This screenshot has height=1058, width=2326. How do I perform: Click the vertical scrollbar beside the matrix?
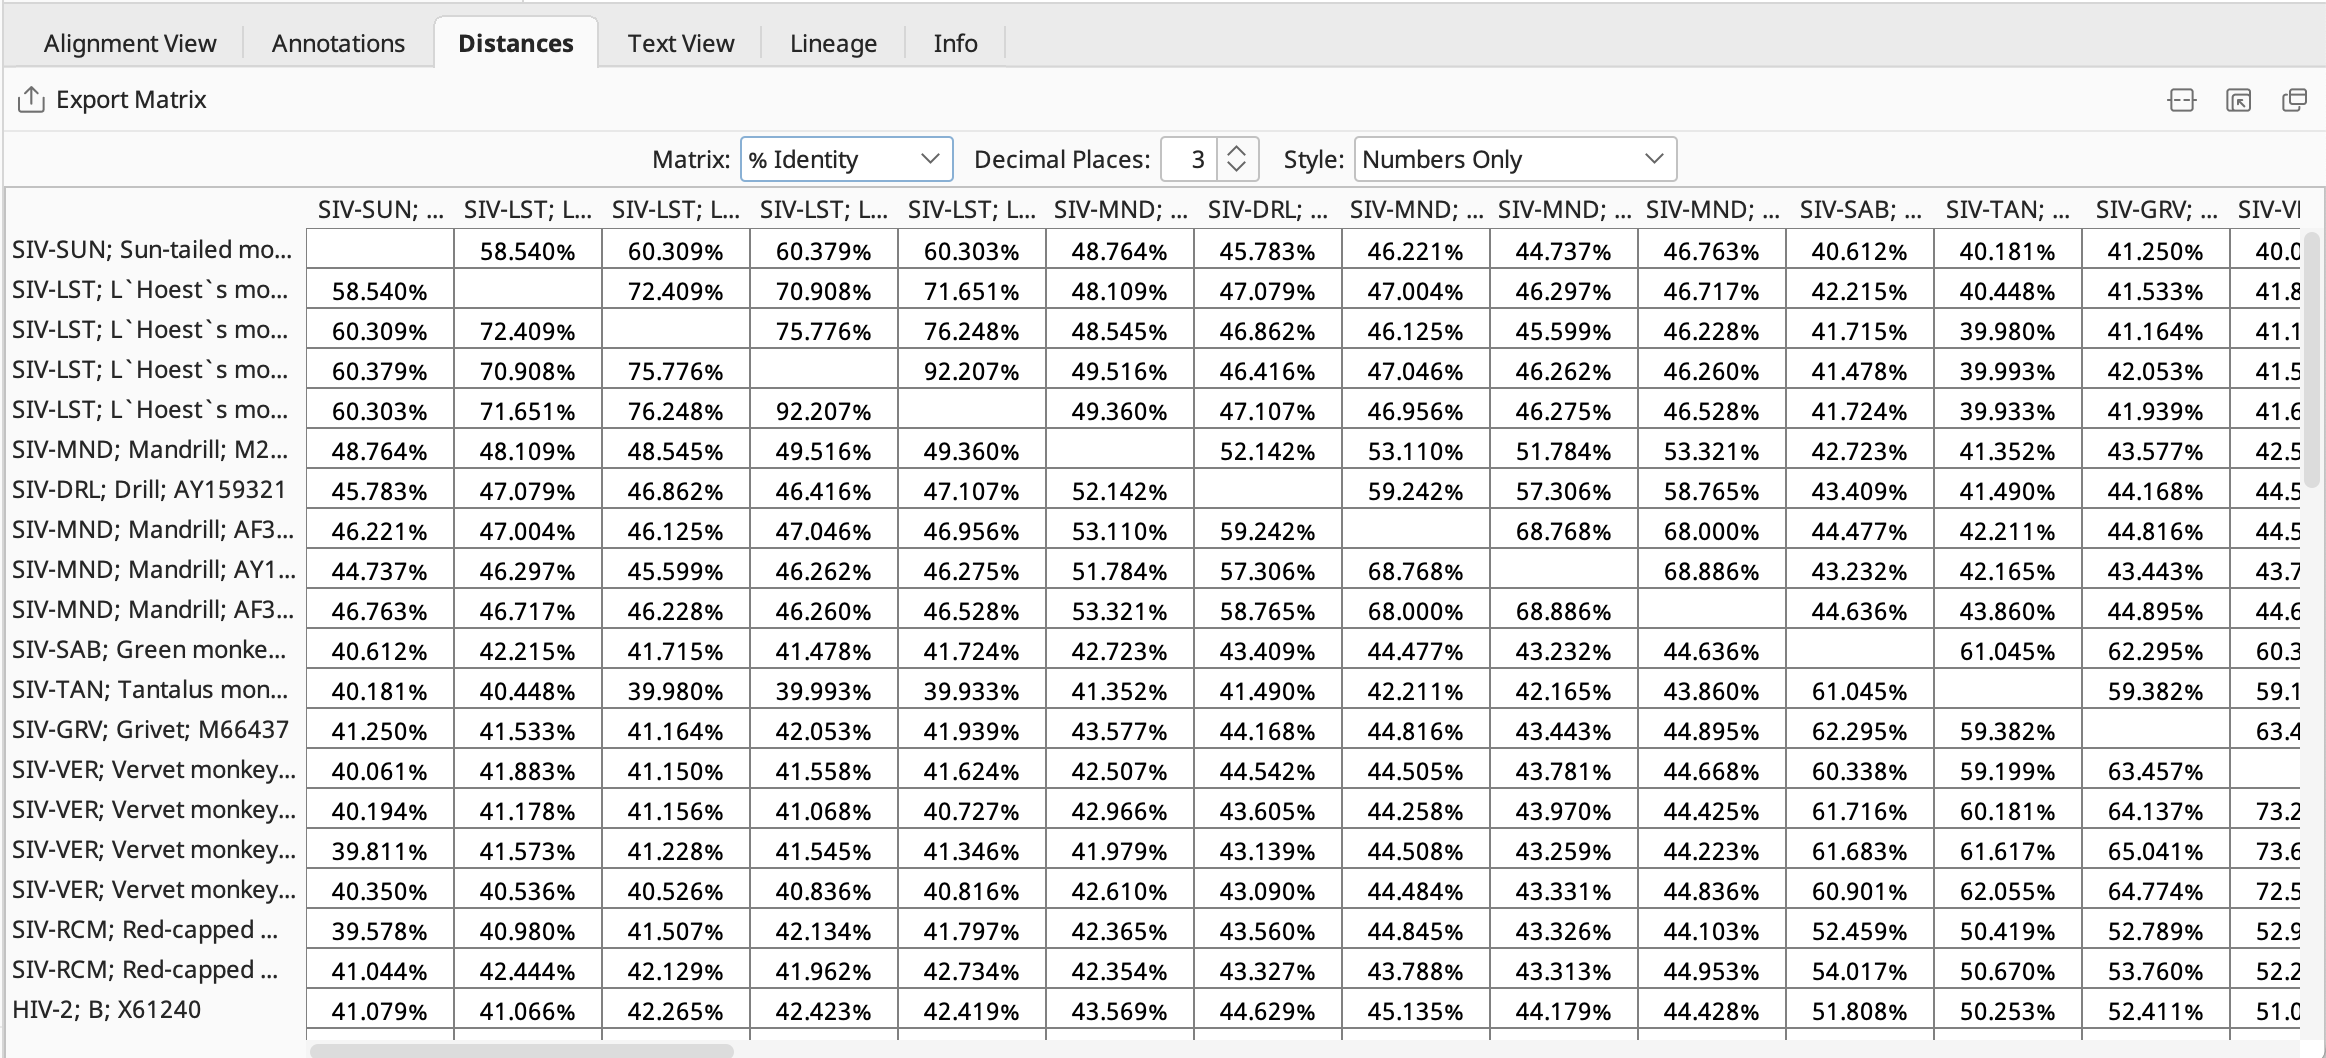[2310, 360]
